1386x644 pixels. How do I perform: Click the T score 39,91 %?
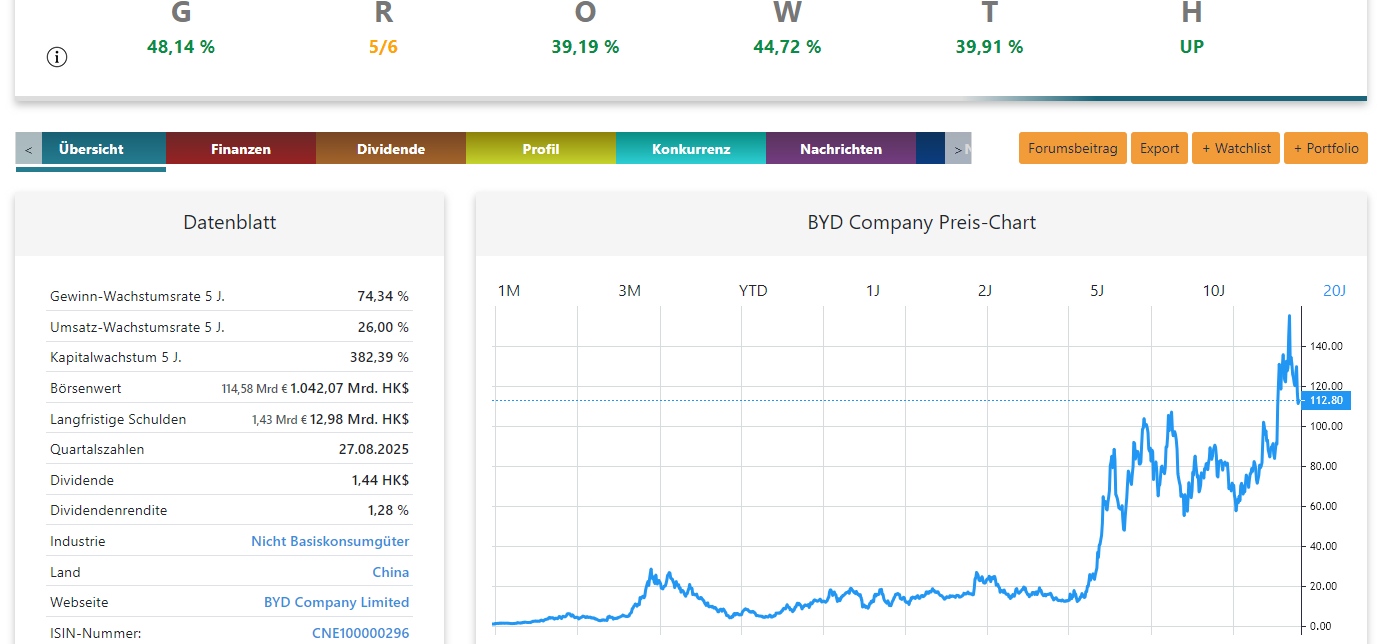point(989,47)
